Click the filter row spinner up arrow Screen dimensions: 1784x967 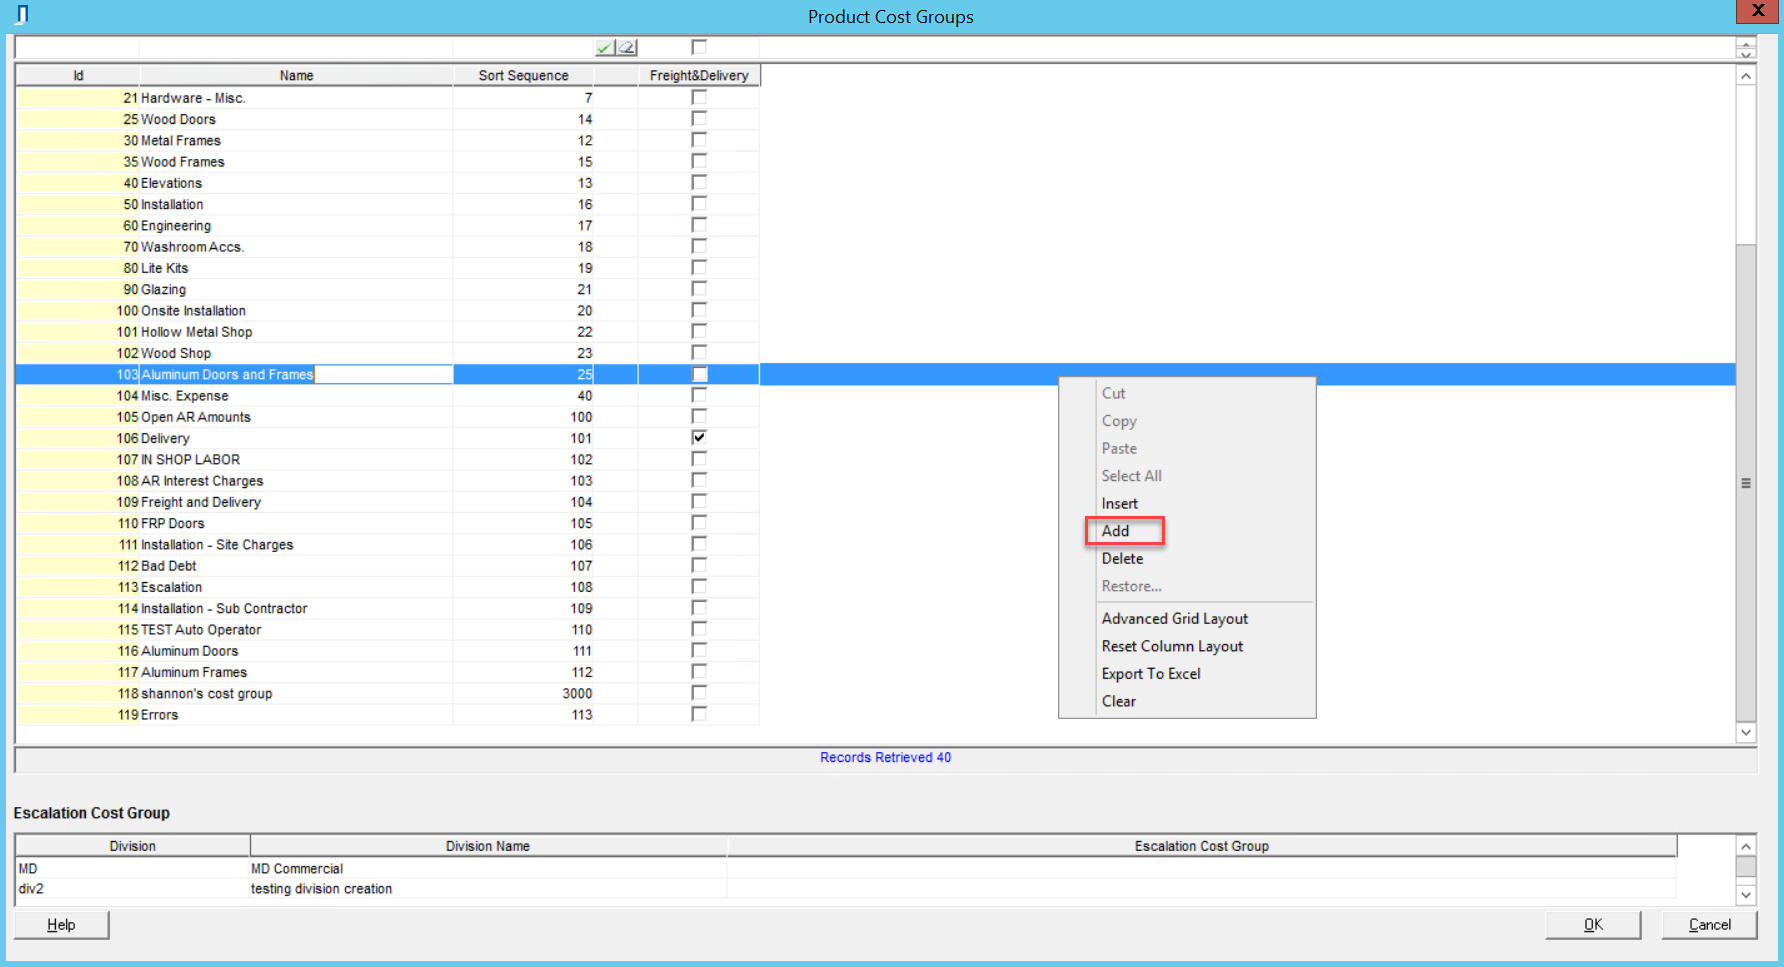click(x=1746, y=43)
